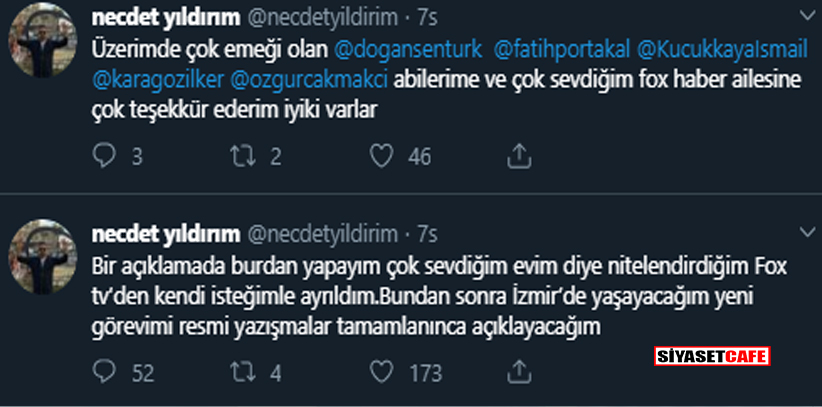
Task: Like the tweet thanking Fox haber
Action: pos(380,155)
